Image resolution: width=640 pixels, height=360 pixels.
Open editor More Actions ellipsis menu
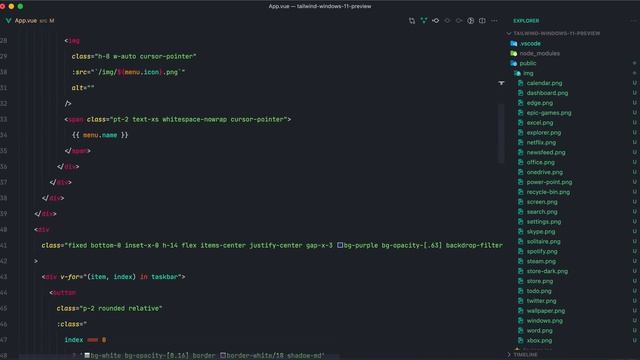click(494, 21)
